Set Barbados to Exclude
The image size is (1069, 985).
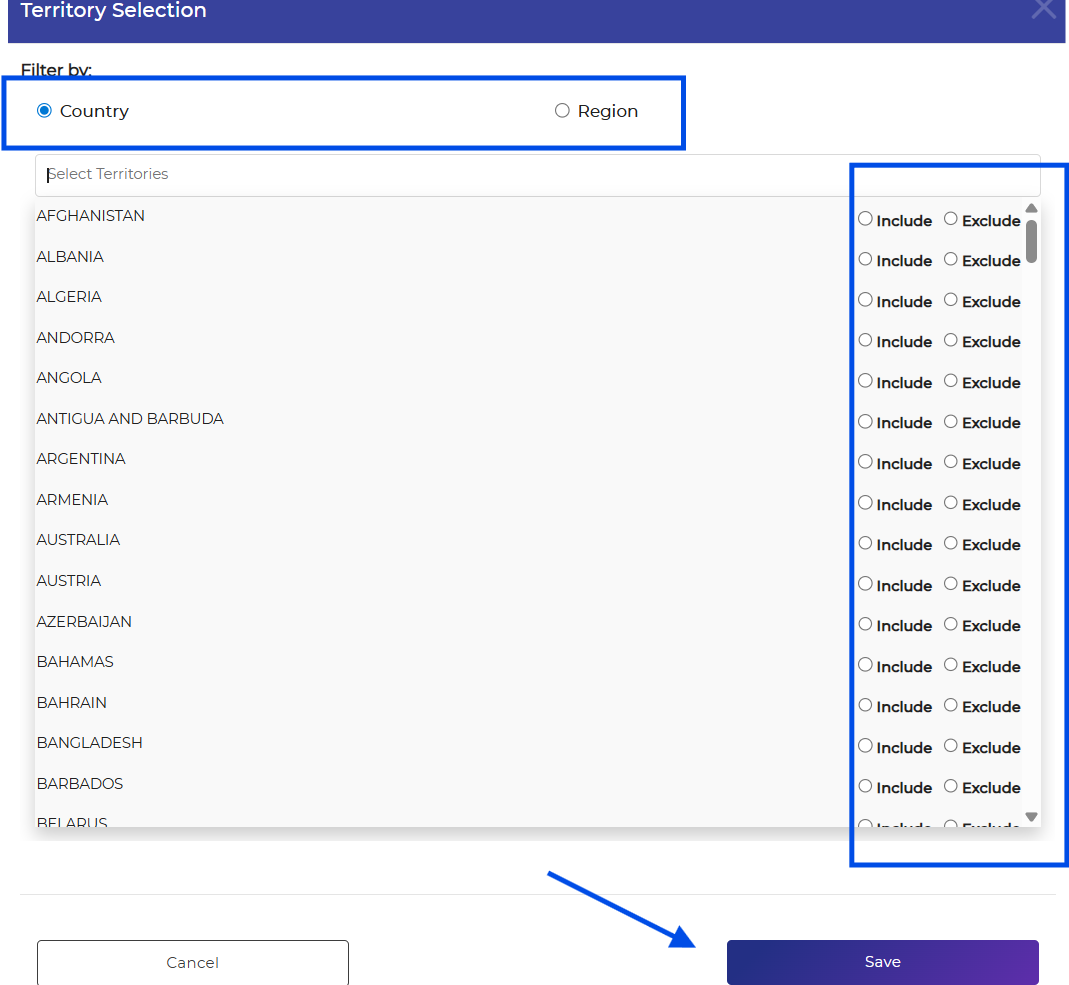pos(951,786)
